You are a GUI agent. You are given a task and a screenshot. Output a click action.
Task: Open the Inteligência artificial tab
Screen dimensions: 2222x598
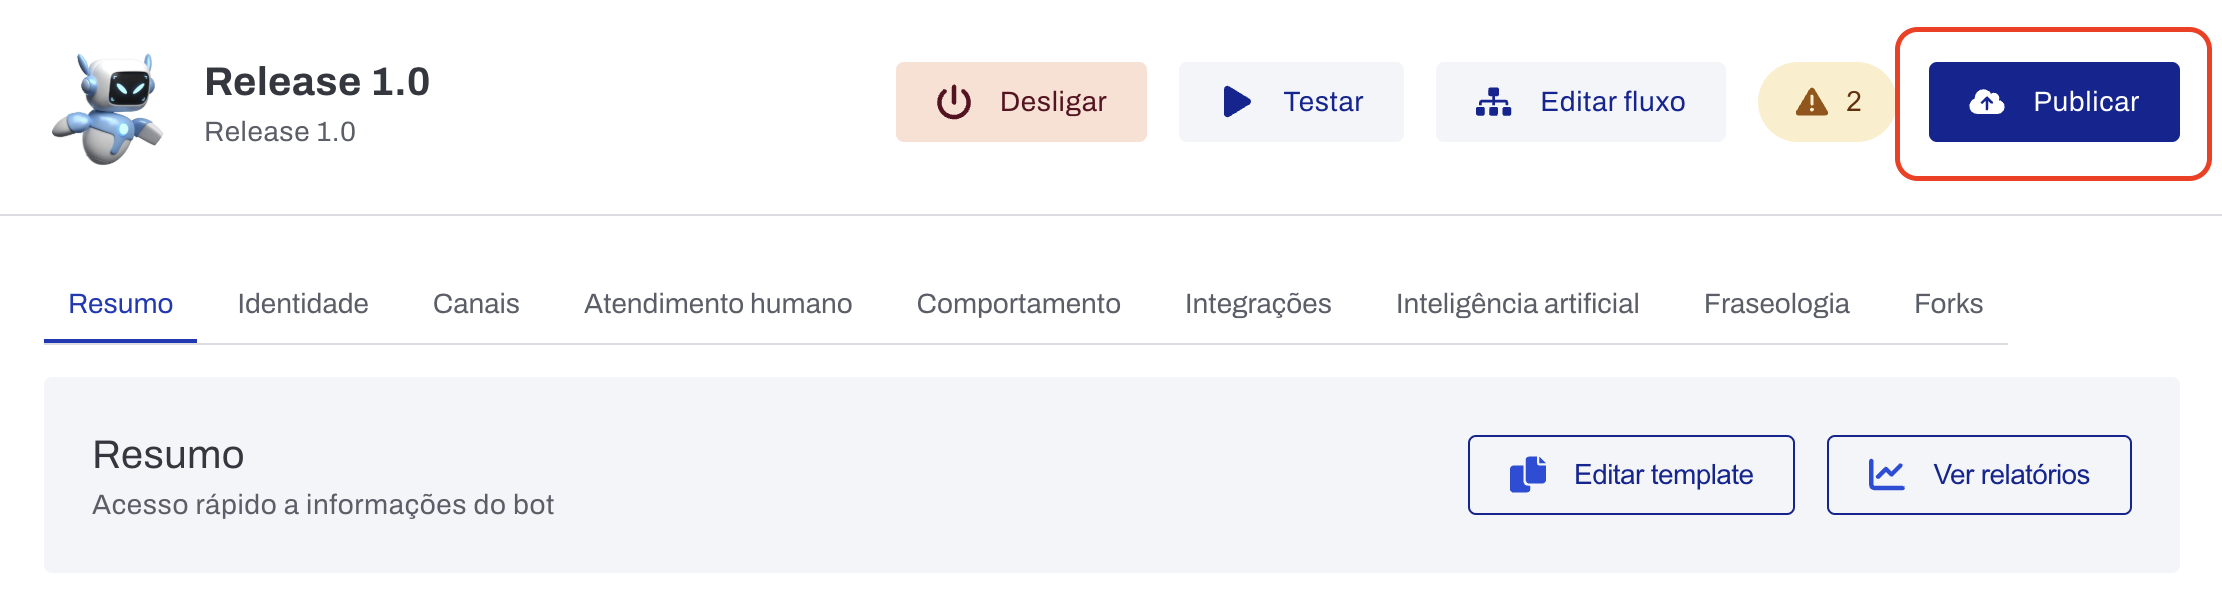pyautogui.click(x=1517, y=304)
